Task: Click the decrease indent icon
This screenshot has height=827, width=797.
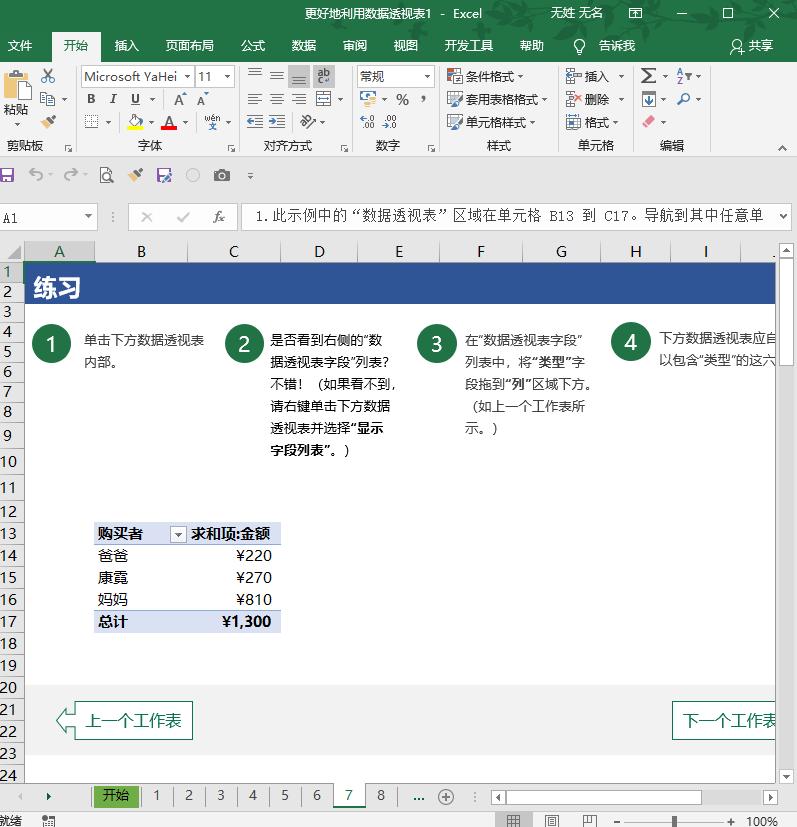Action: (255, 122)
